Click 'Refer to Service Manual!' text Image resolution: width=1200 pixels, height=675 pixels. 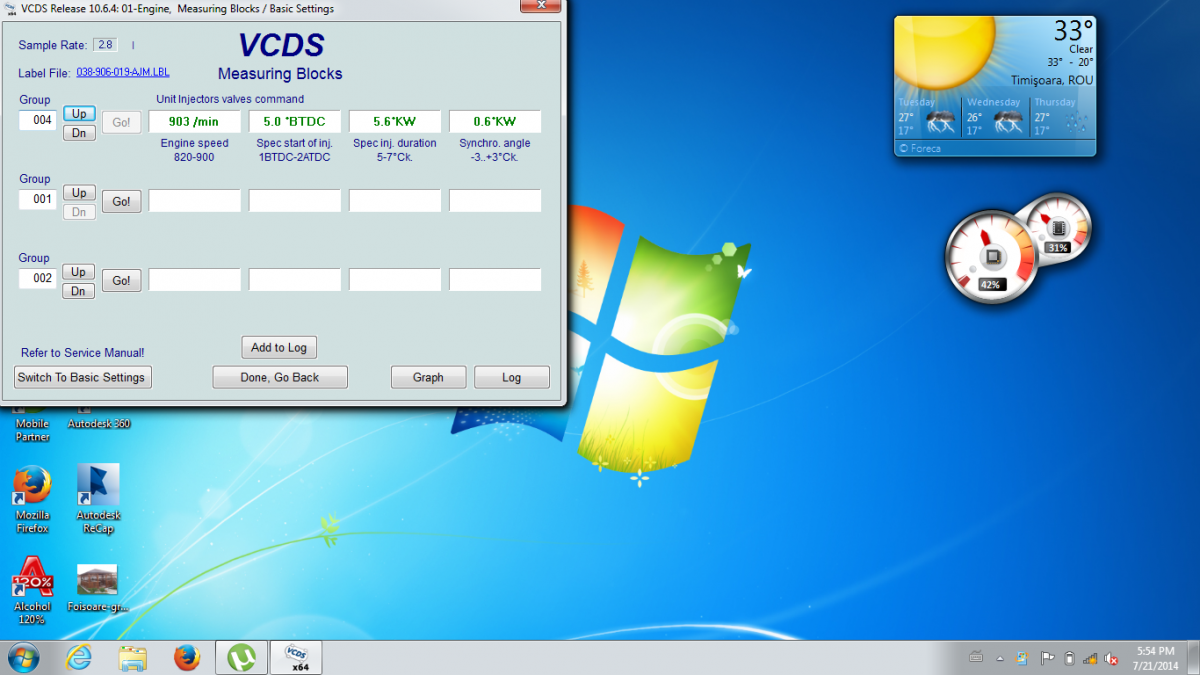click(83, 353)
